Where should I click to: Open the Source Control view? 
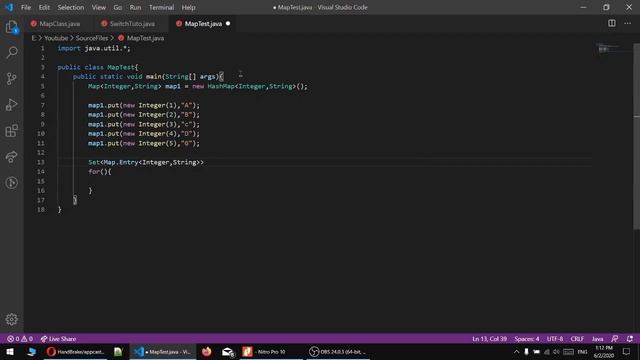(11, 78)
